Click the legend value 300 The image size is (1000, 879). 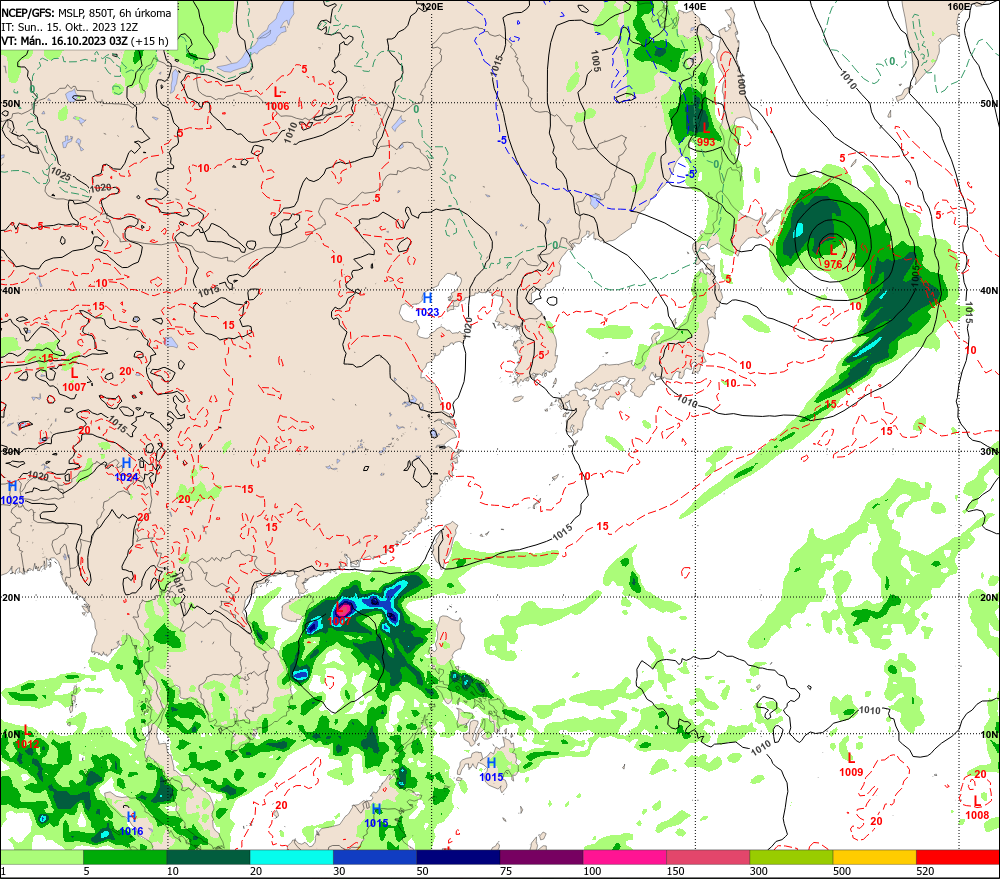click(x=759, y=871)
